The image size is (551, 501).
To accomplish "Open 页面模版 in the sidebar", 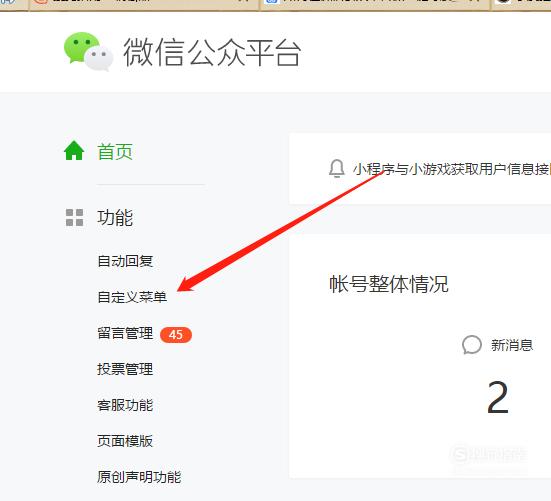I will 125,441.
